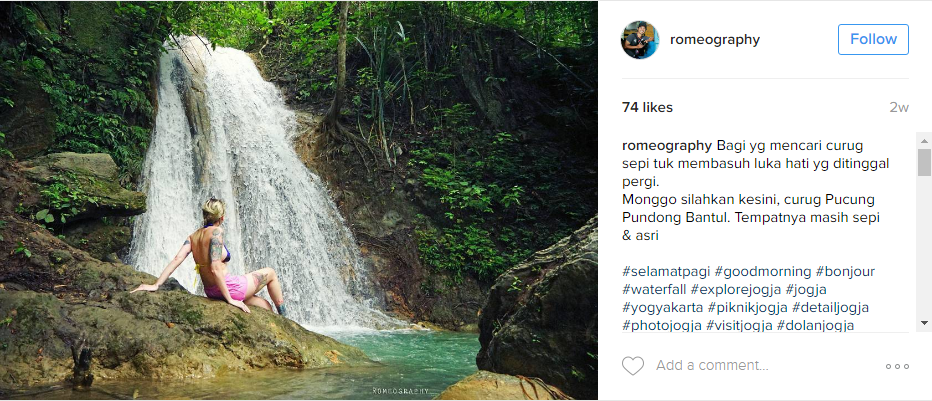932x401 pixels.
Task: Open the #piknikjogja hashtag
Action: click(x=747, y=307)
